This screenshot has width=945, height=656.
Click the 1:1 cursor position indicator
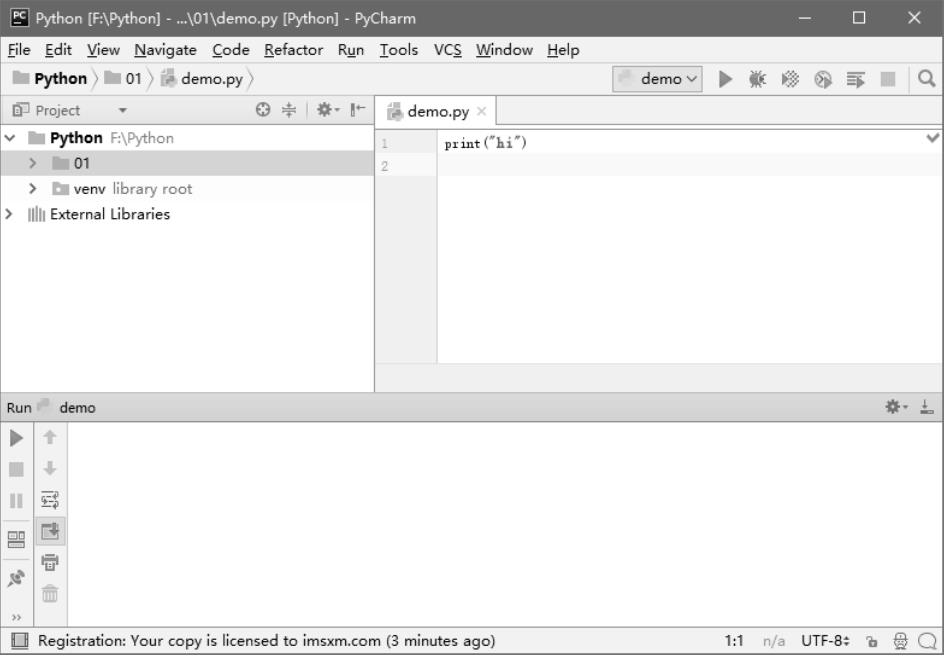tap(733, 641)
